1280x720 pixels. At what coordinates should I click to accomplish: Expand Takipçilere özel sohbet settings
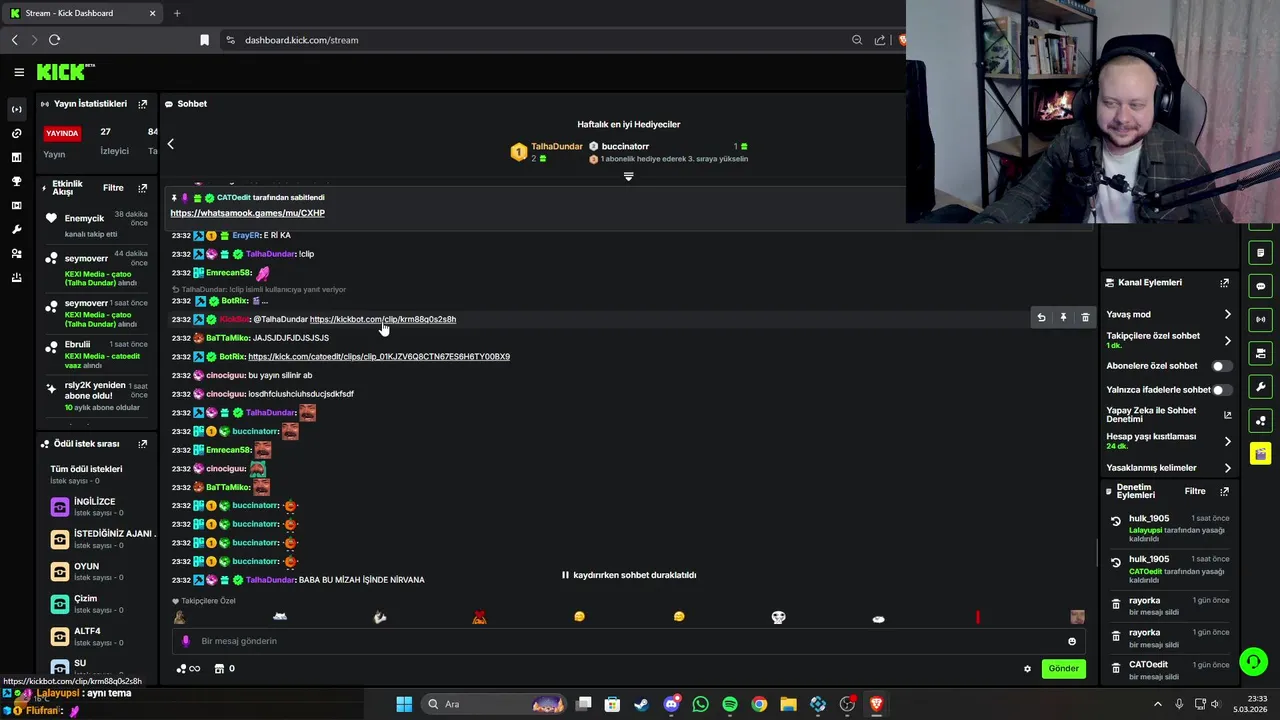1228,340
